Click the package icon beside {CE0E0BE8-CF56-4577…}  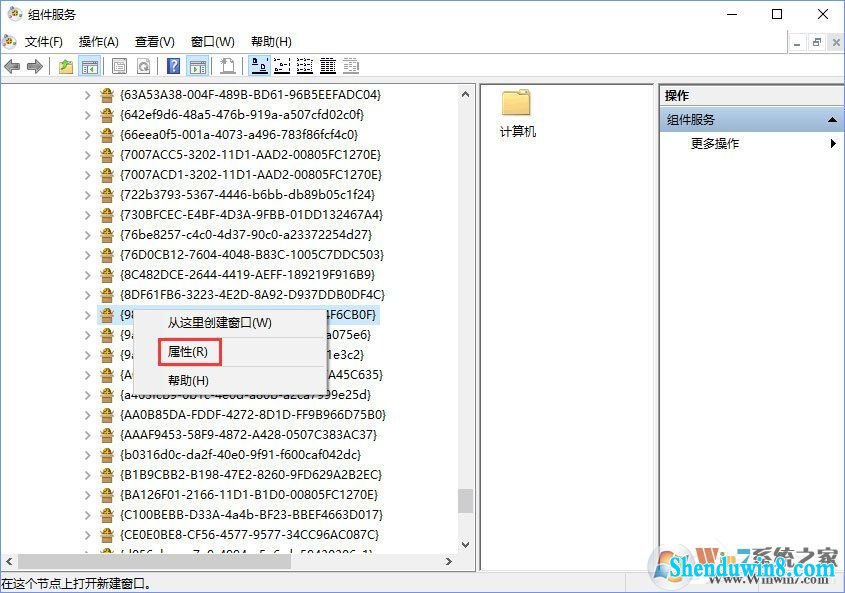coord(107,535)
